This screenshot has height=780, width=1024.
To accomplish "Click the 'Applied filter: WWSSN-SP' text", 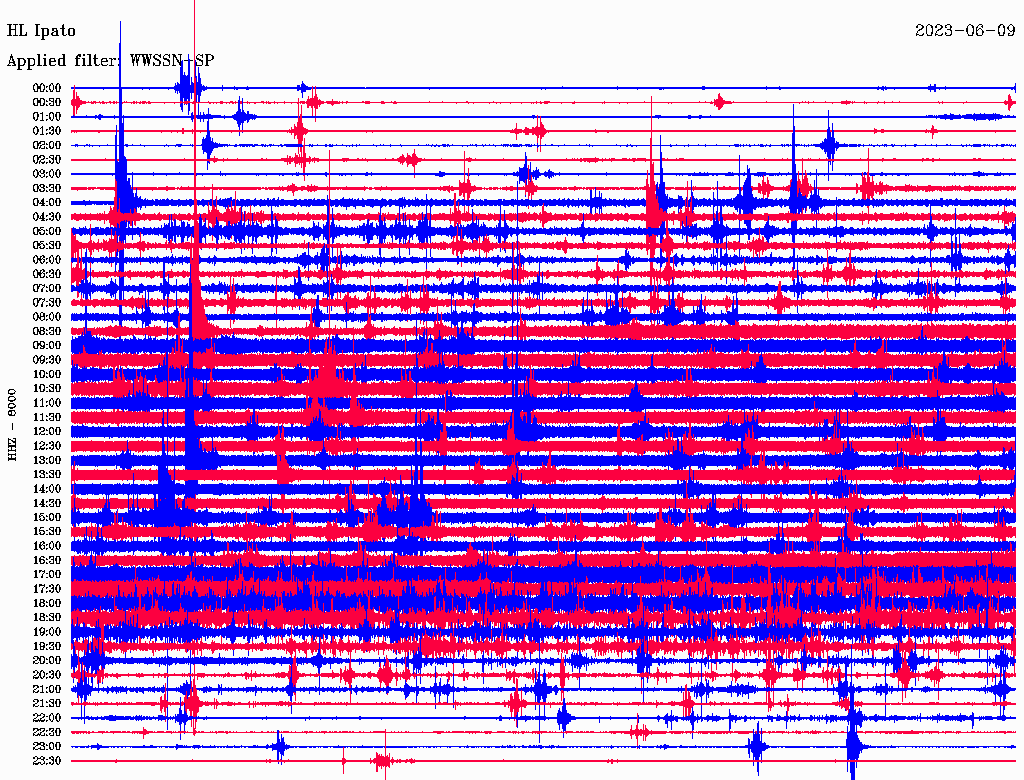I will 110,61.
